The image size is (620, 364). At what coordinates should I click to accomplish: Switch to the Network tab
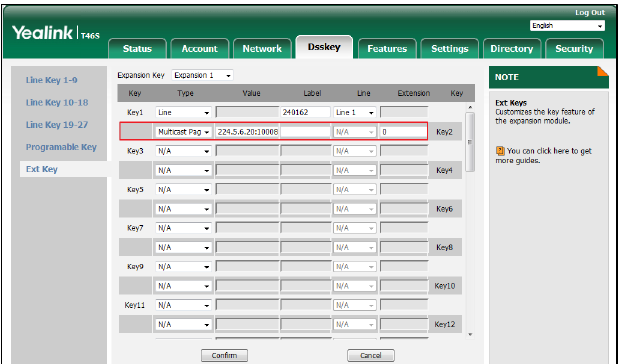pos(262,49)
